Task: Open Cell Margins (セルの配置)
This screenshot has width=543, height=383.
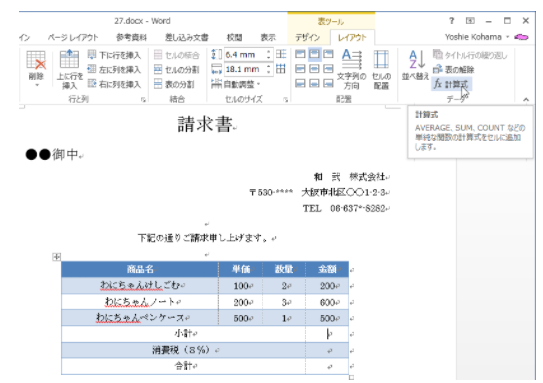Action: pyautogui.click(x=381, y=69)
